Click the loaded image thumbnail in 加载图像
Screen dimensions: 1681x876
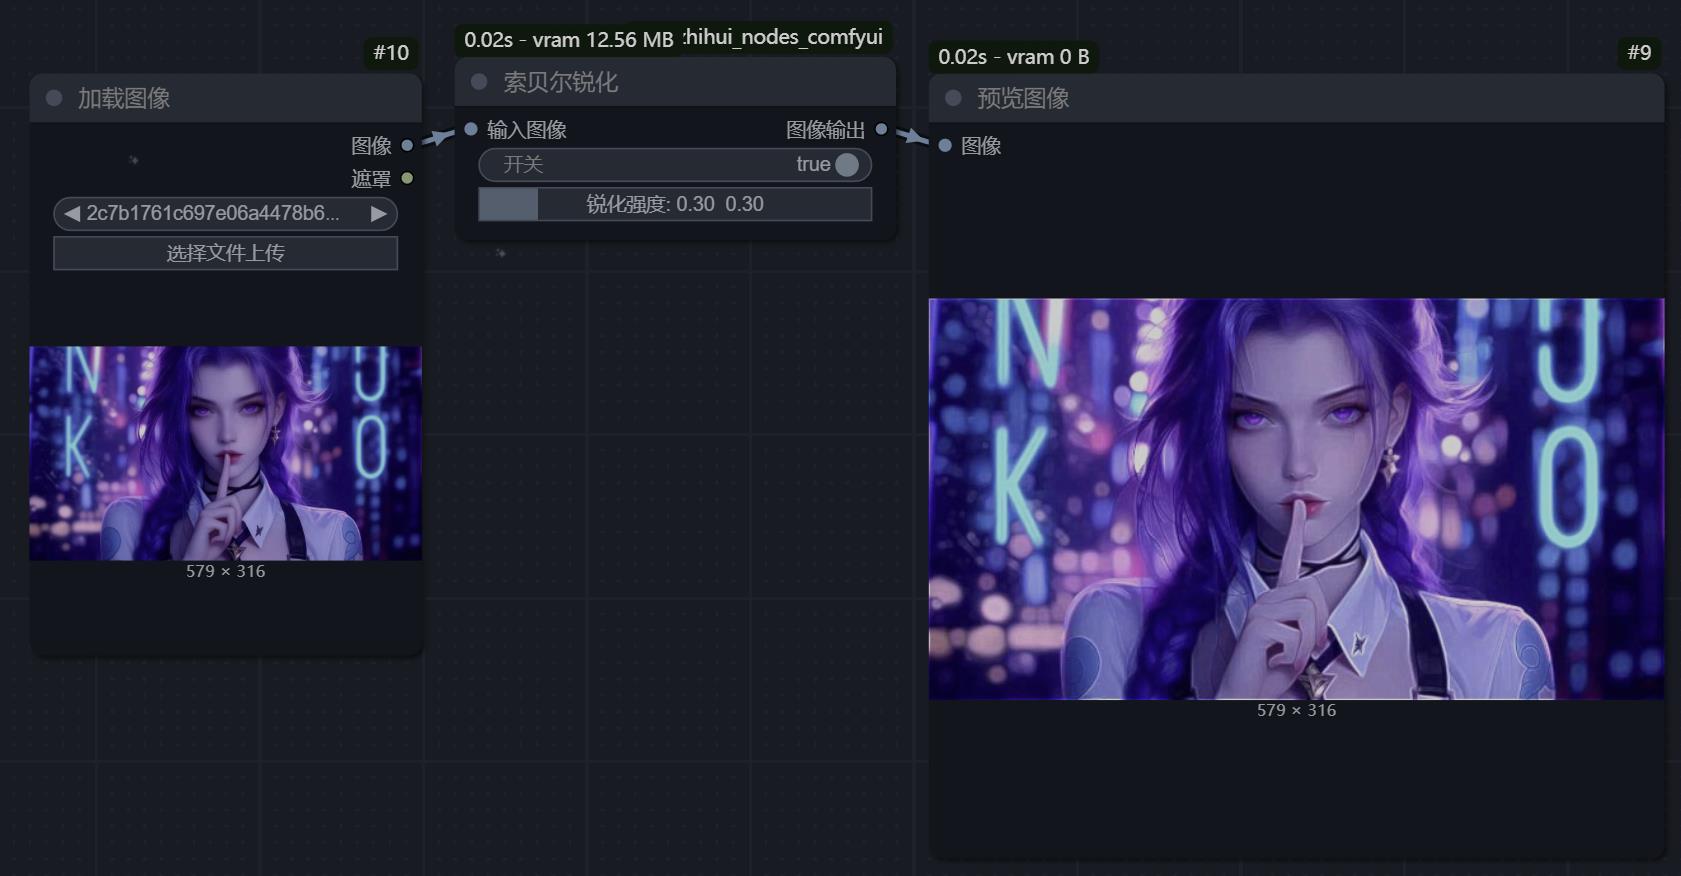point(225,453)
